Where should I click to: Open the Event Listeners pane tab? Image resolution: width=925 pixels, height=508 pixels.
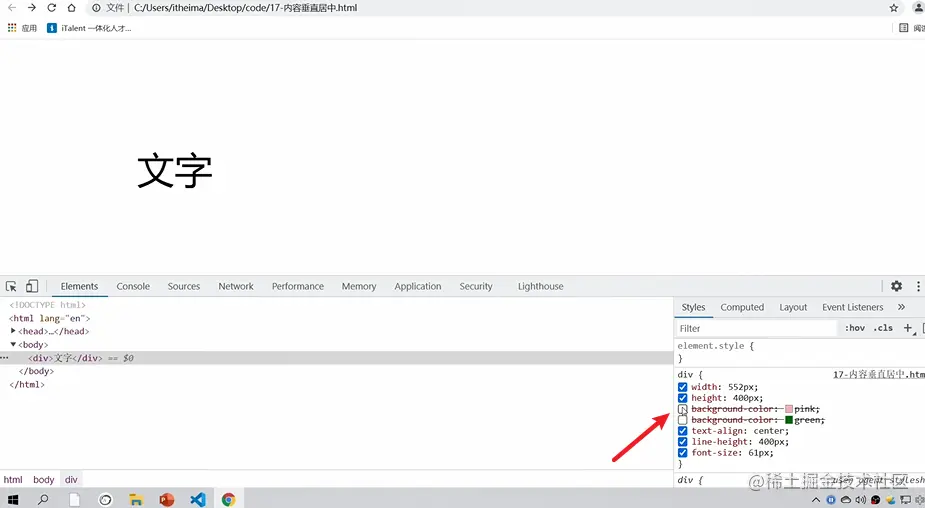point(852,307)
